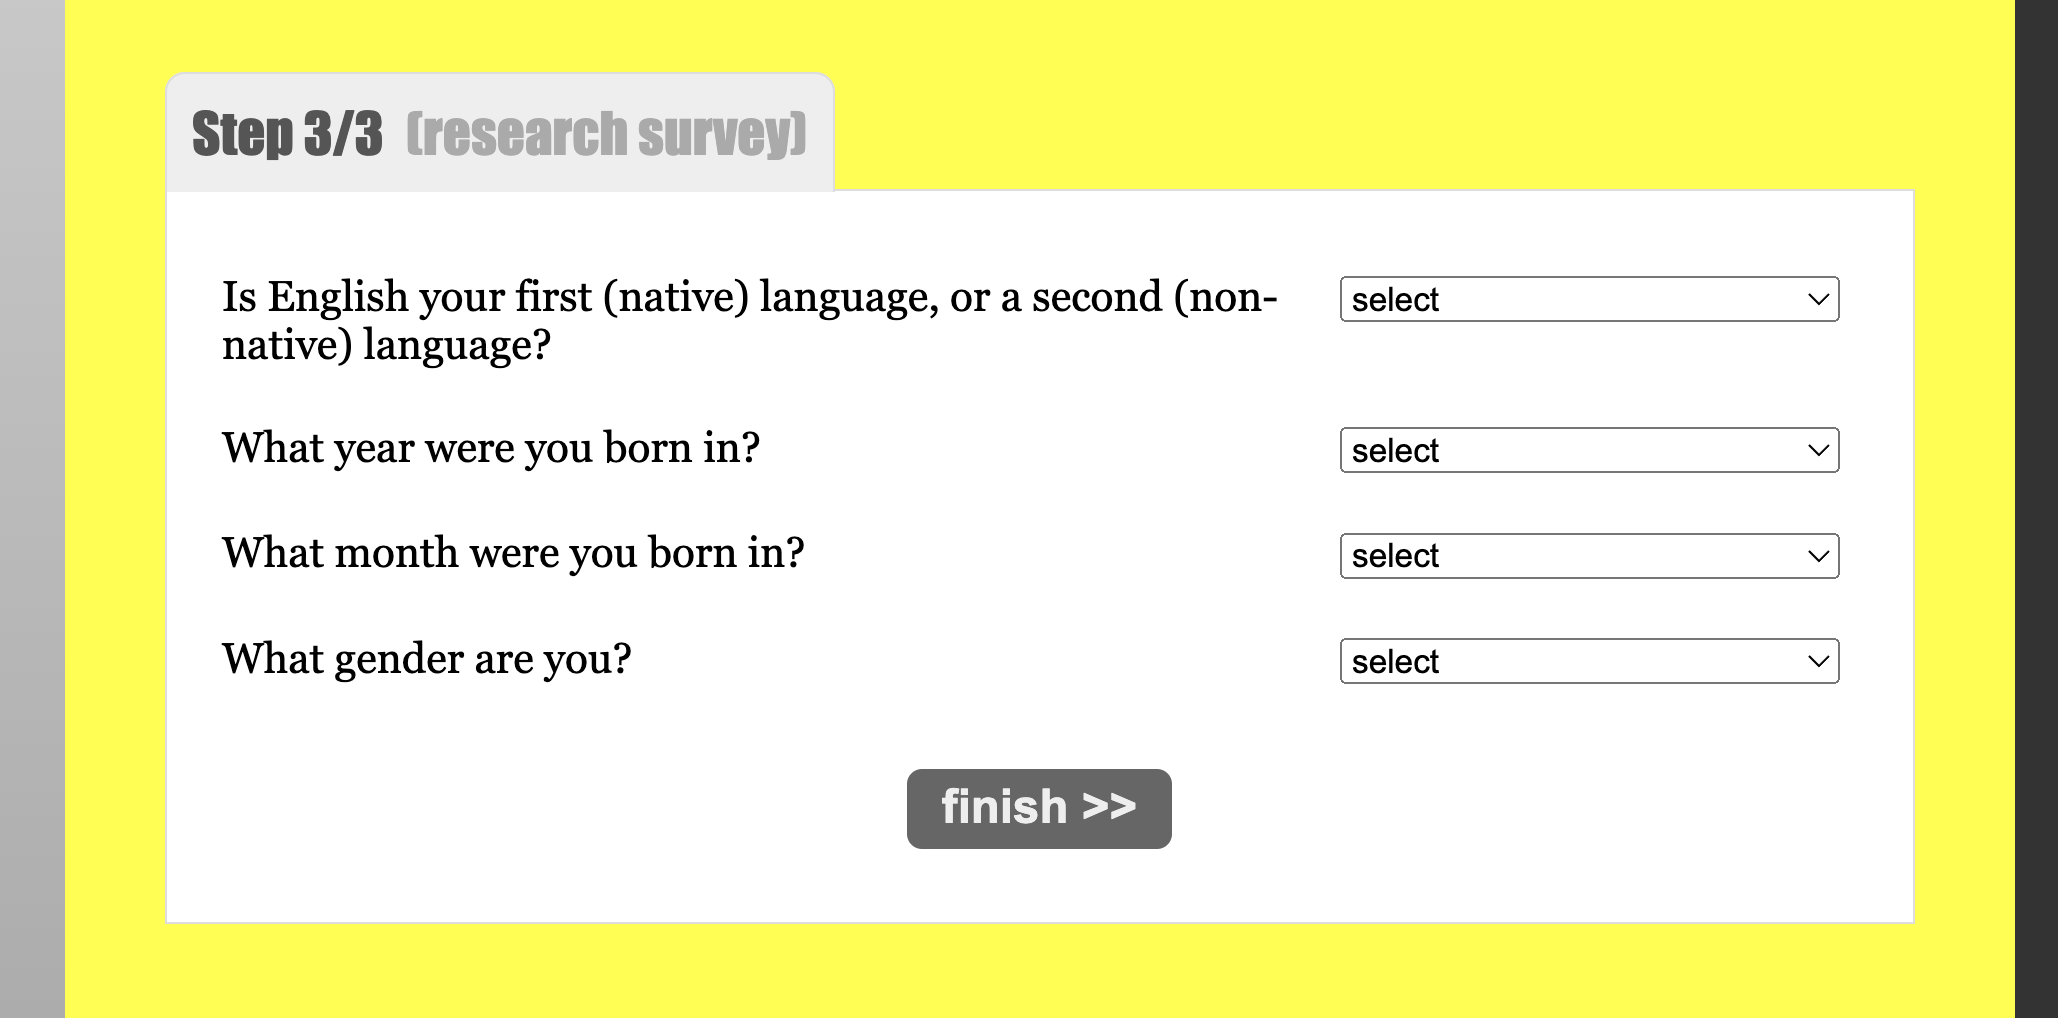The height and width of the screenshot is (1018, 2058).
Task: Click the "What month were you born in?" label
Action: [513, 553]
